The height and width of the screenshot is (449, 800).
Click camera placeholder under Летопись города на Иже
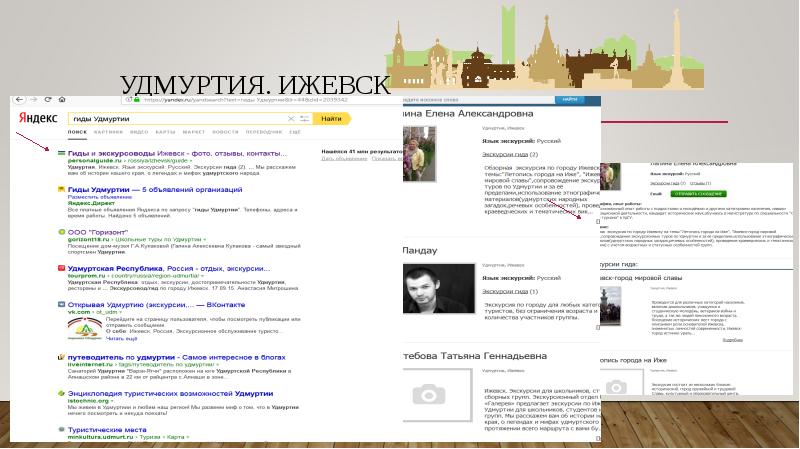tap(620, 383)
